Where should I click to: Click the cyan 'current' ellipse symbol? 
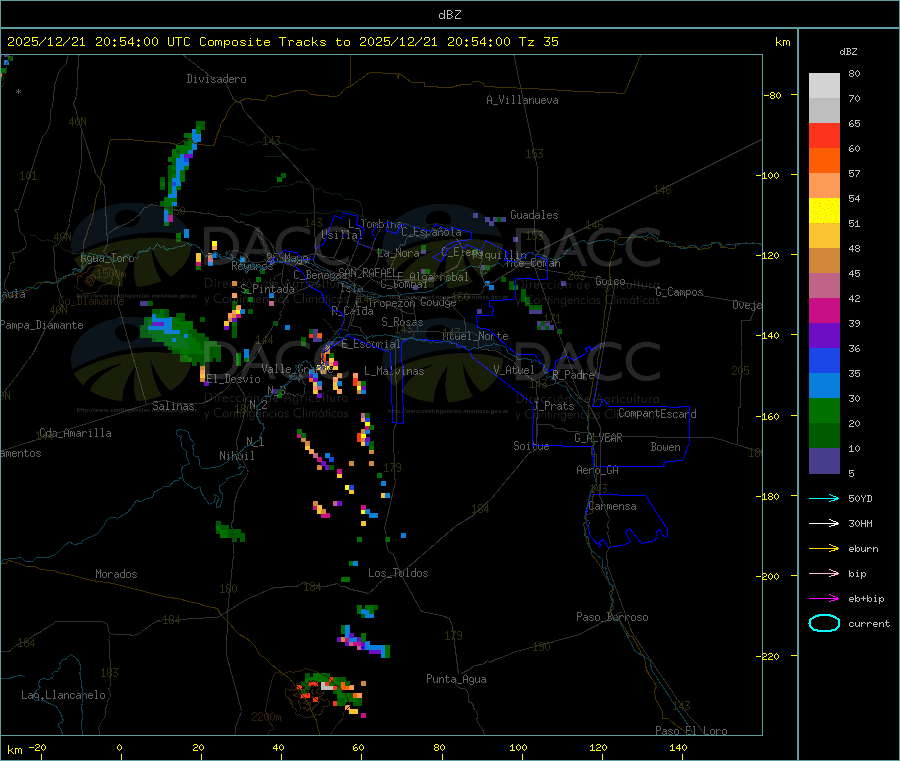[824, 623]
